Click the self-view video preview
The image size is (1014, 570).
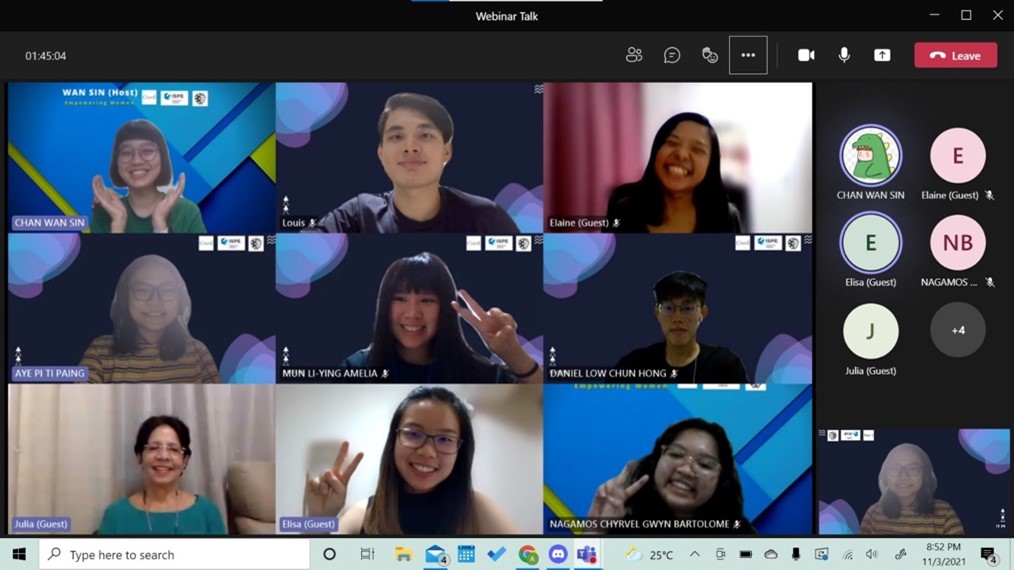coord(914,481)
